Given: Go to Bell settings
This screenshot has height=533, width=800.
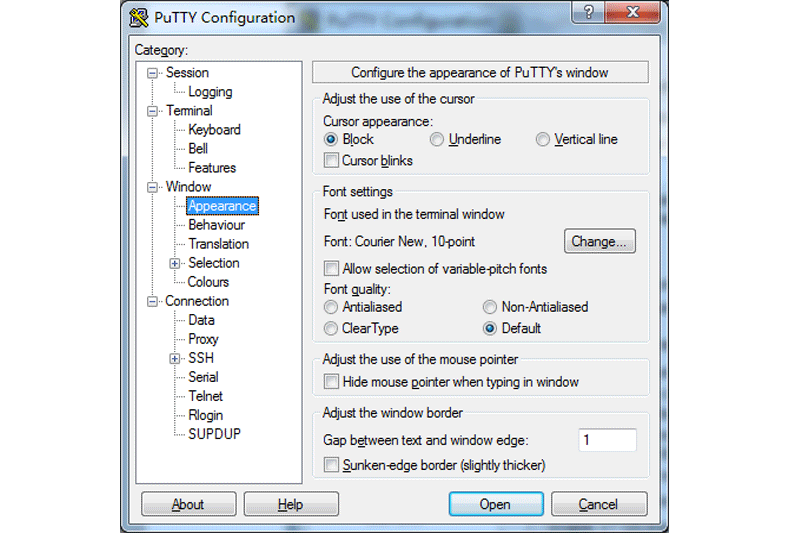Looking at the screenshot, I should click(198, 148).
